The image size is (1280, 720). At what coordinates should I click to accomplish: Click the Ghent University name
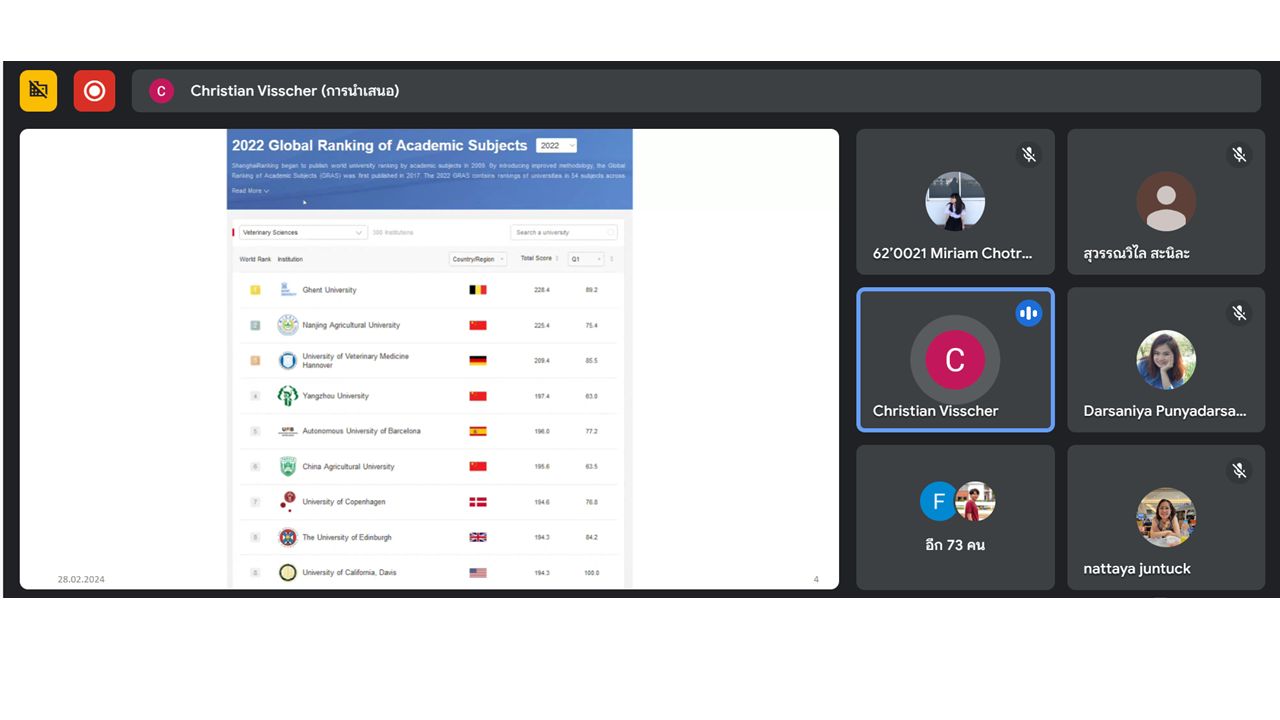click(x=329, y=290)
